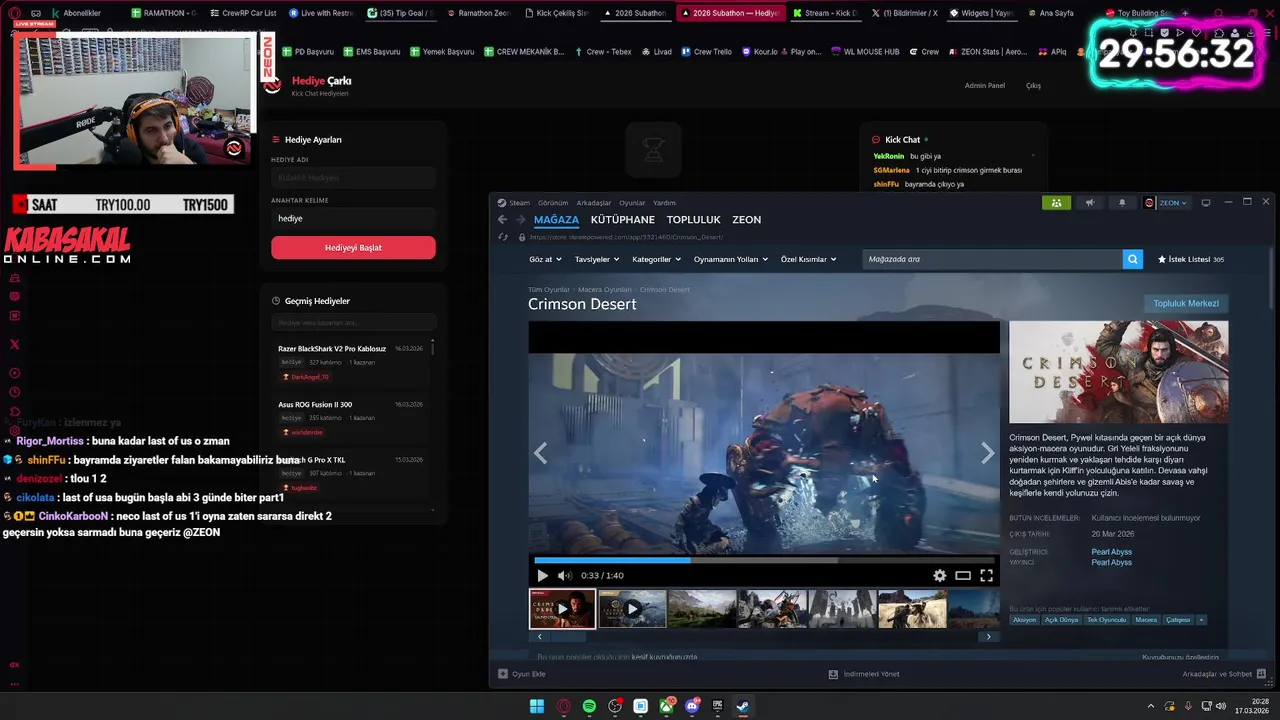The image size is (1280, 720).
Task: Enter fullscreen on the trailer video
Action: point(987,575)
